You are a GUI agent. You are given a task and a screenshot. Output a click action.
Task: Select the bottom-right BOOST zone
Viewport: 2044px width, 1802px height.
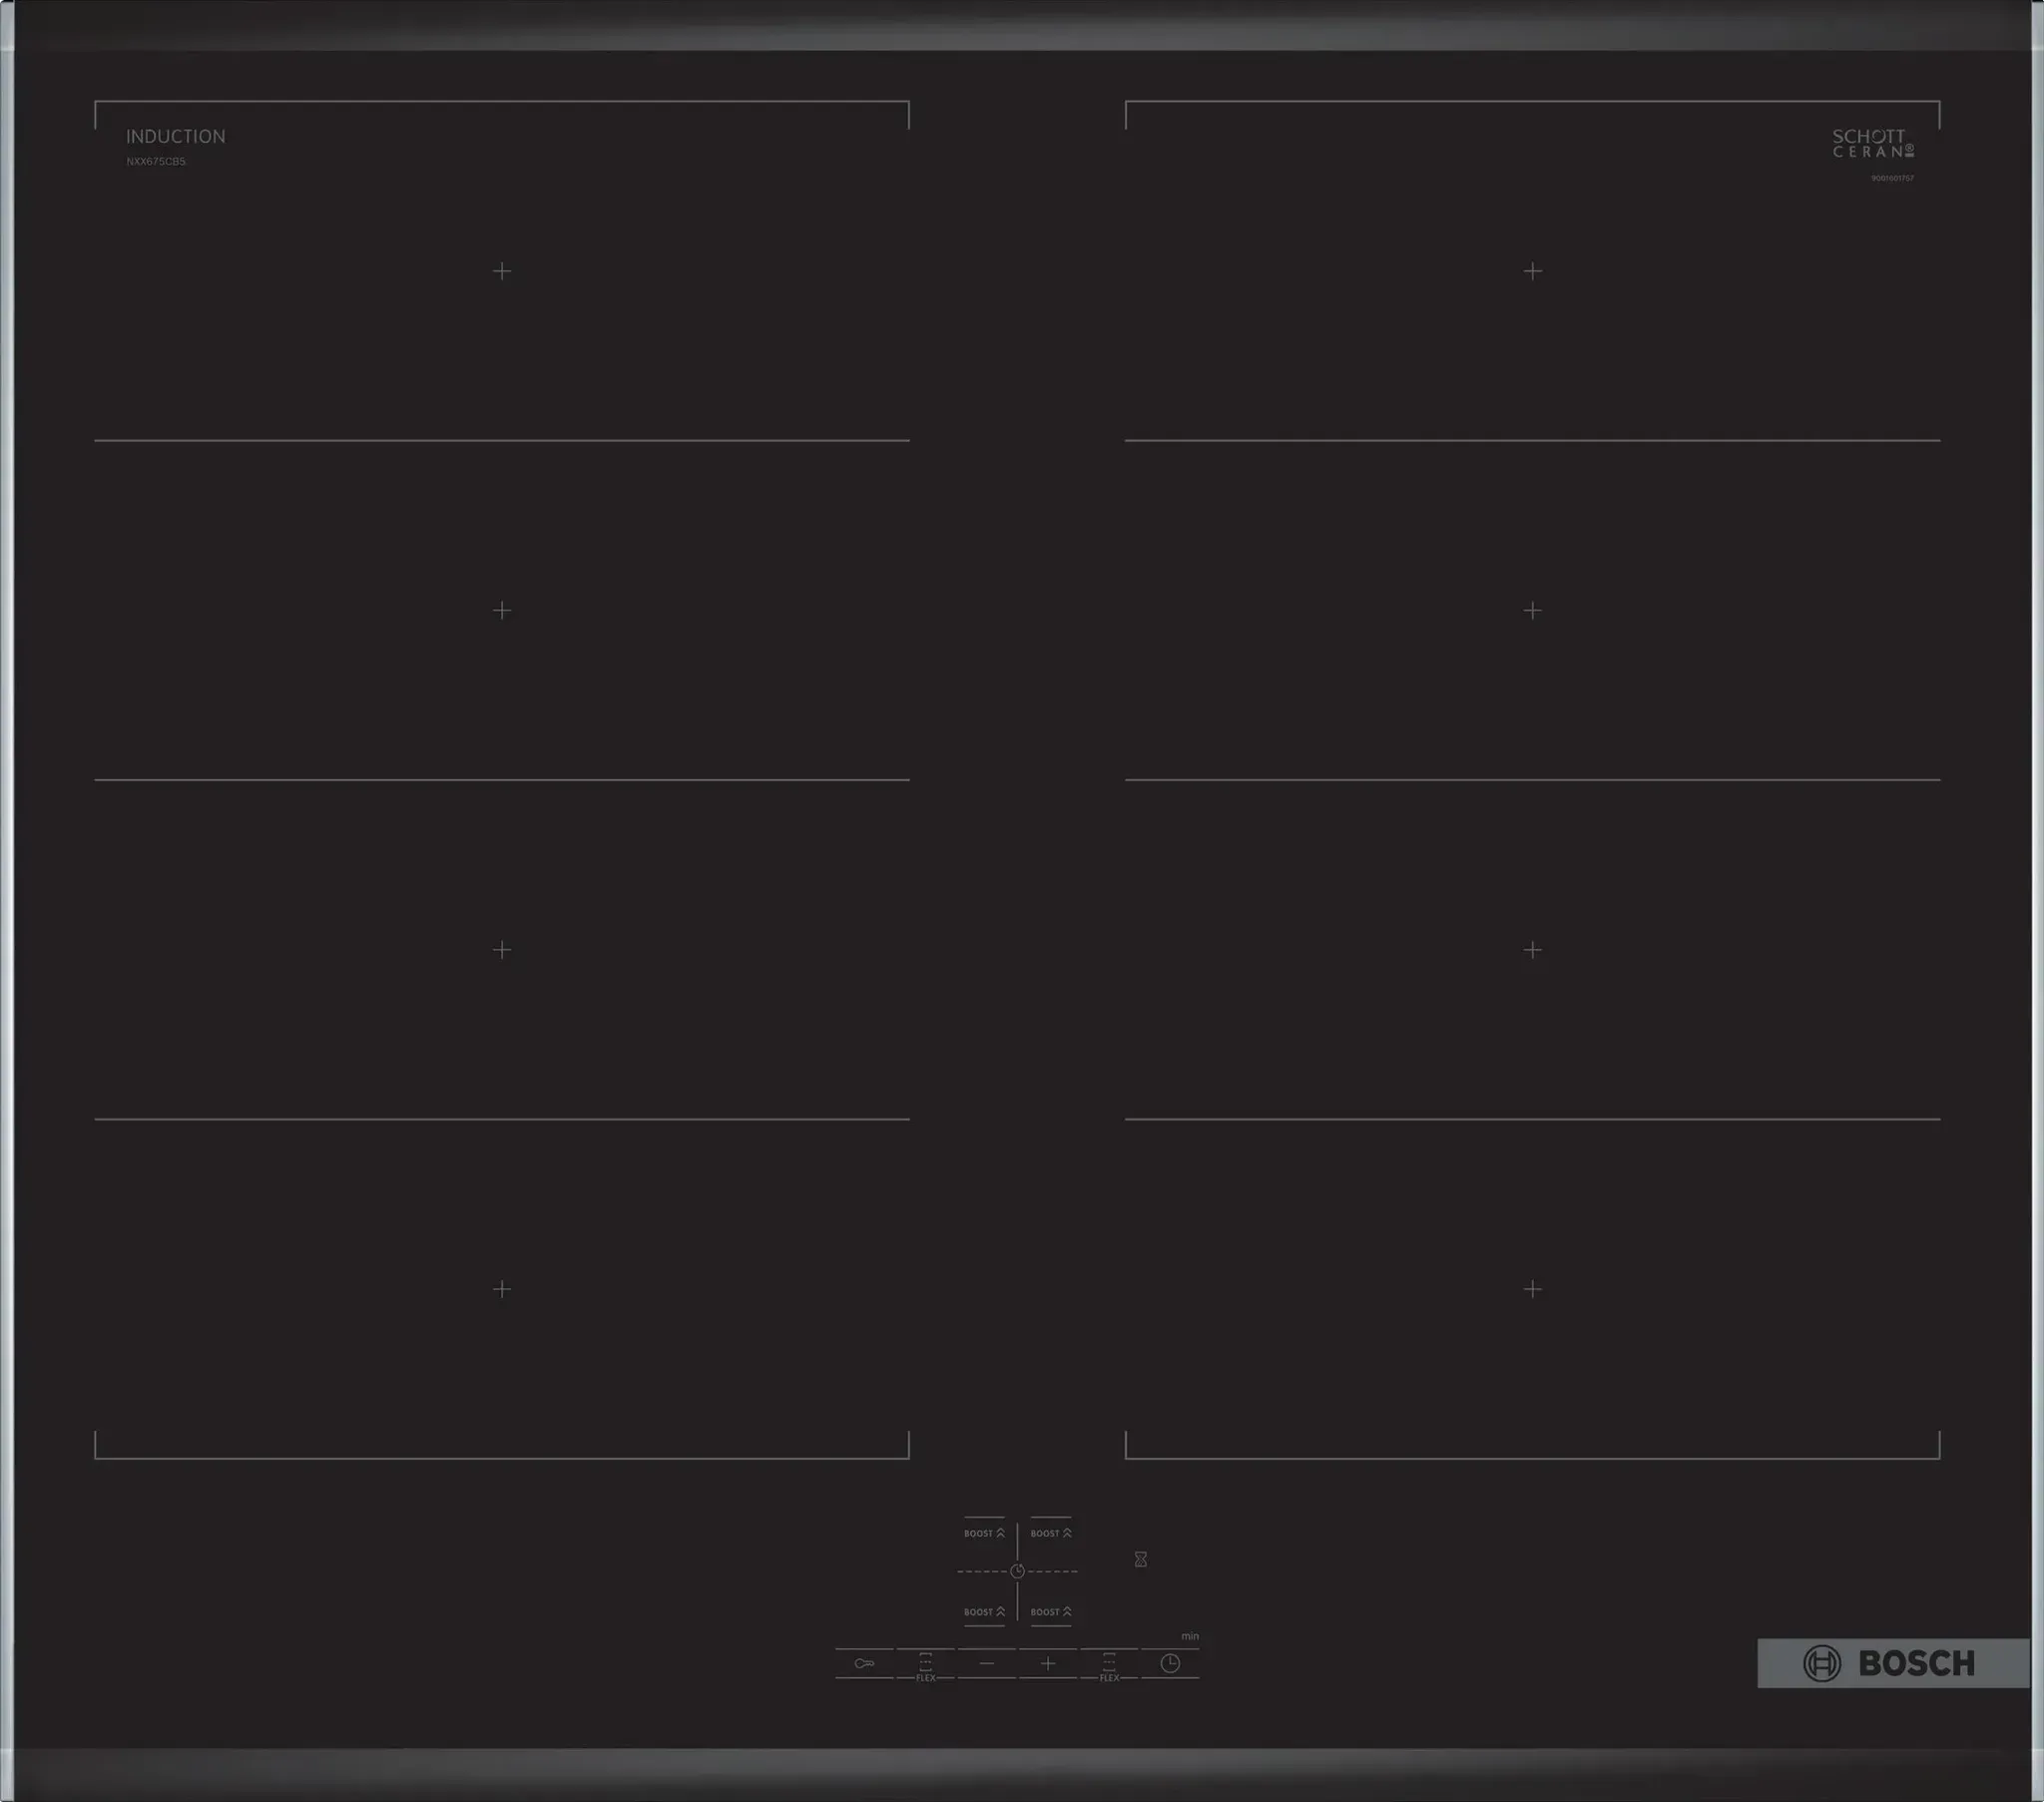[x=1051, y=1612]
